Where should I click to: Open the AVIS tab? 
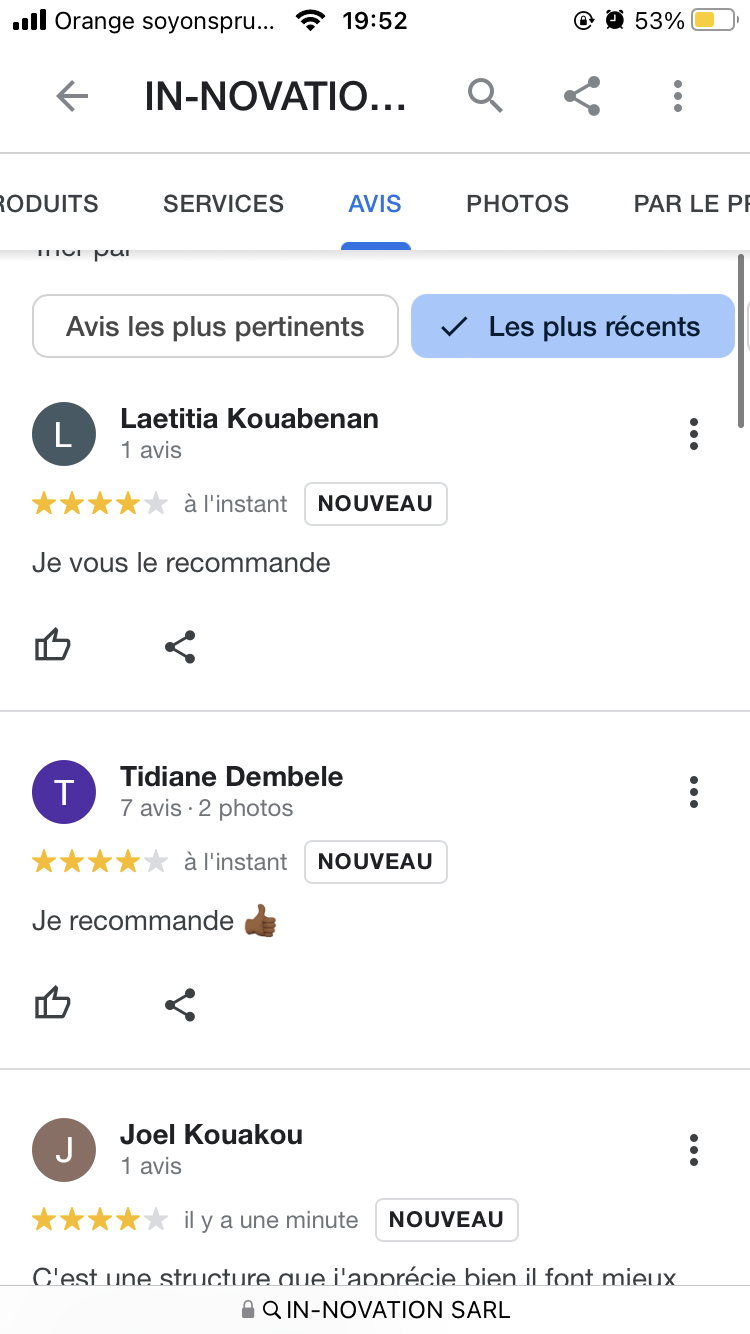(x=375, y=204)
